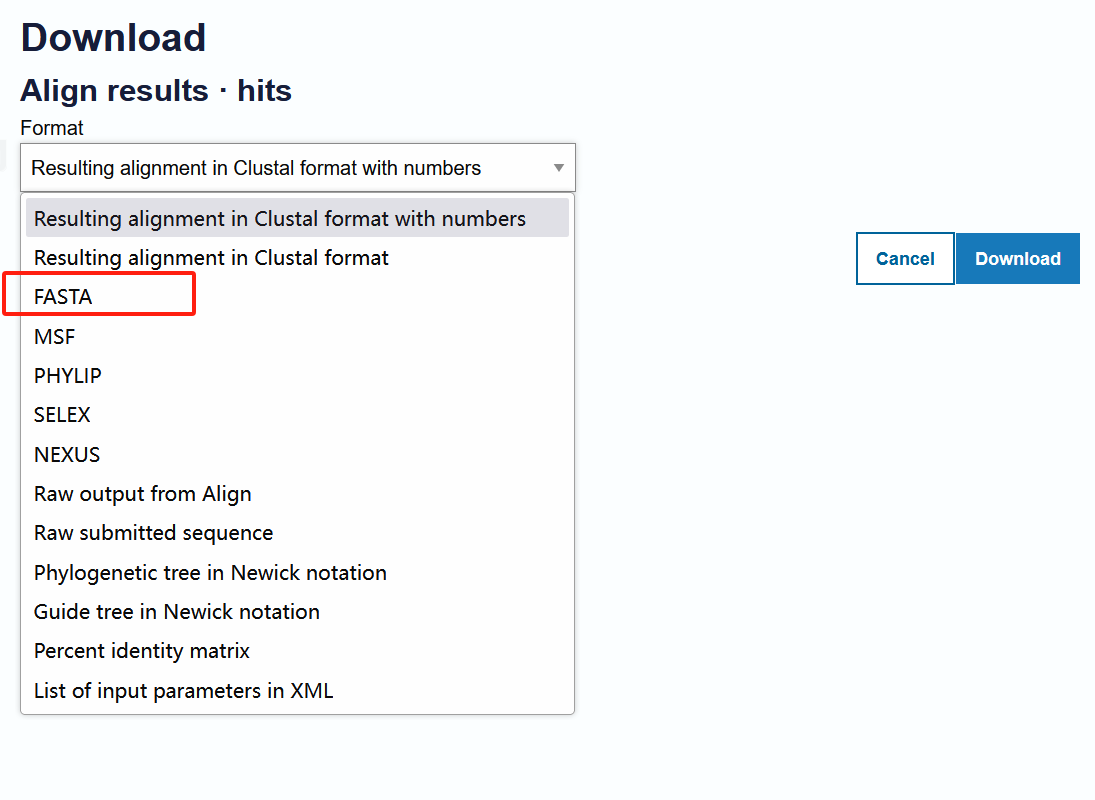
Task: Click the Download page heading
Action: (x=113, y=37)
